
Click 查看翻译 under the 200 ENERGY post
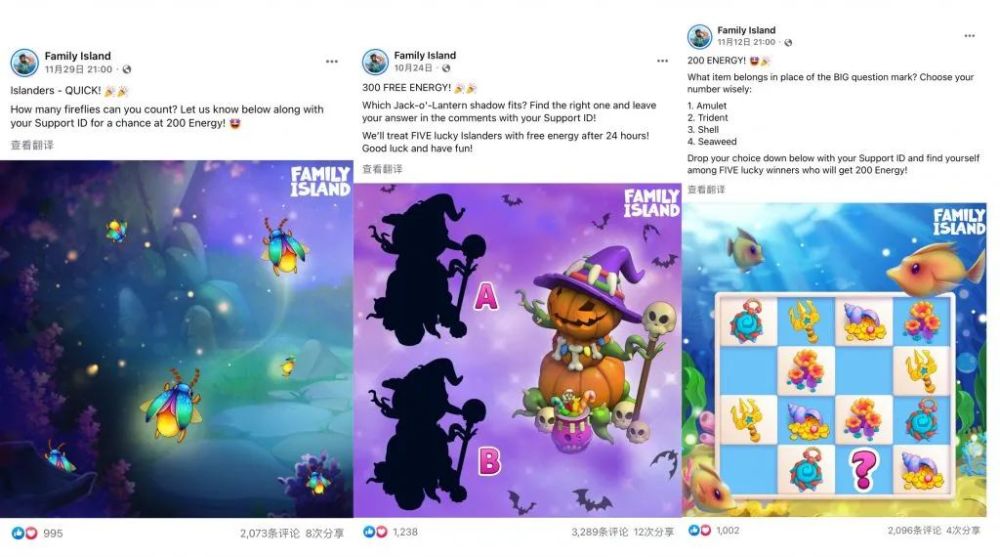click(x=706, y=189)
